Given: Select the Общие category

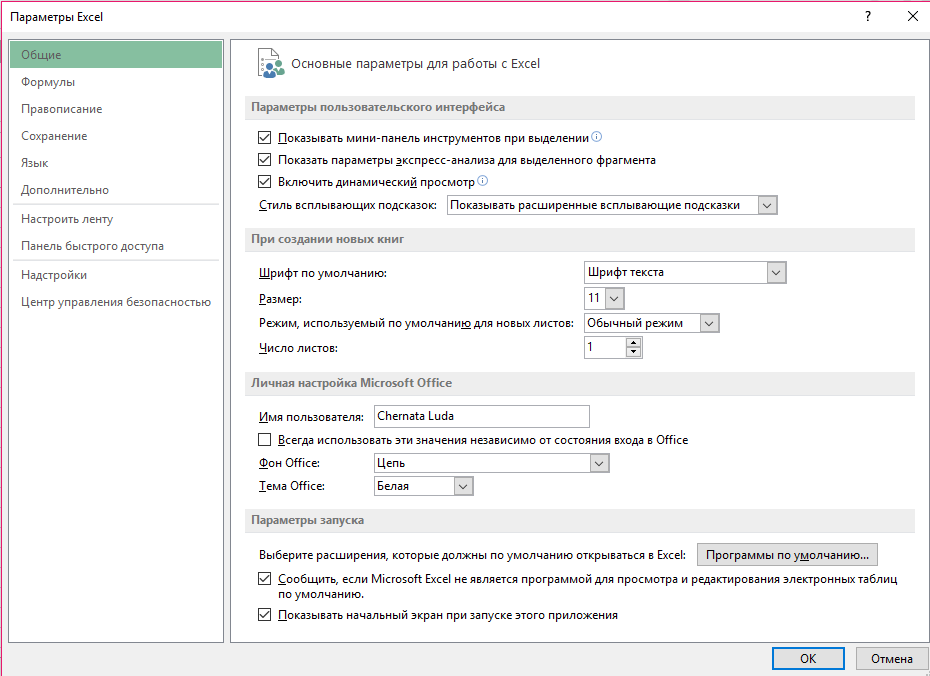Looking at the screenshot, I should pyautogui.click(x=116, y=55).
